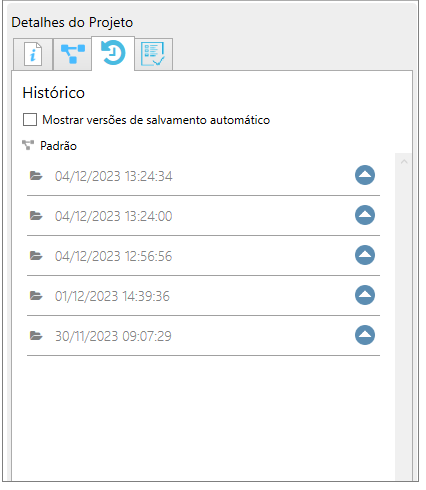Open folder icon for 04/12/2023 13:24:00
426x490 pixels.
(36, 216)
